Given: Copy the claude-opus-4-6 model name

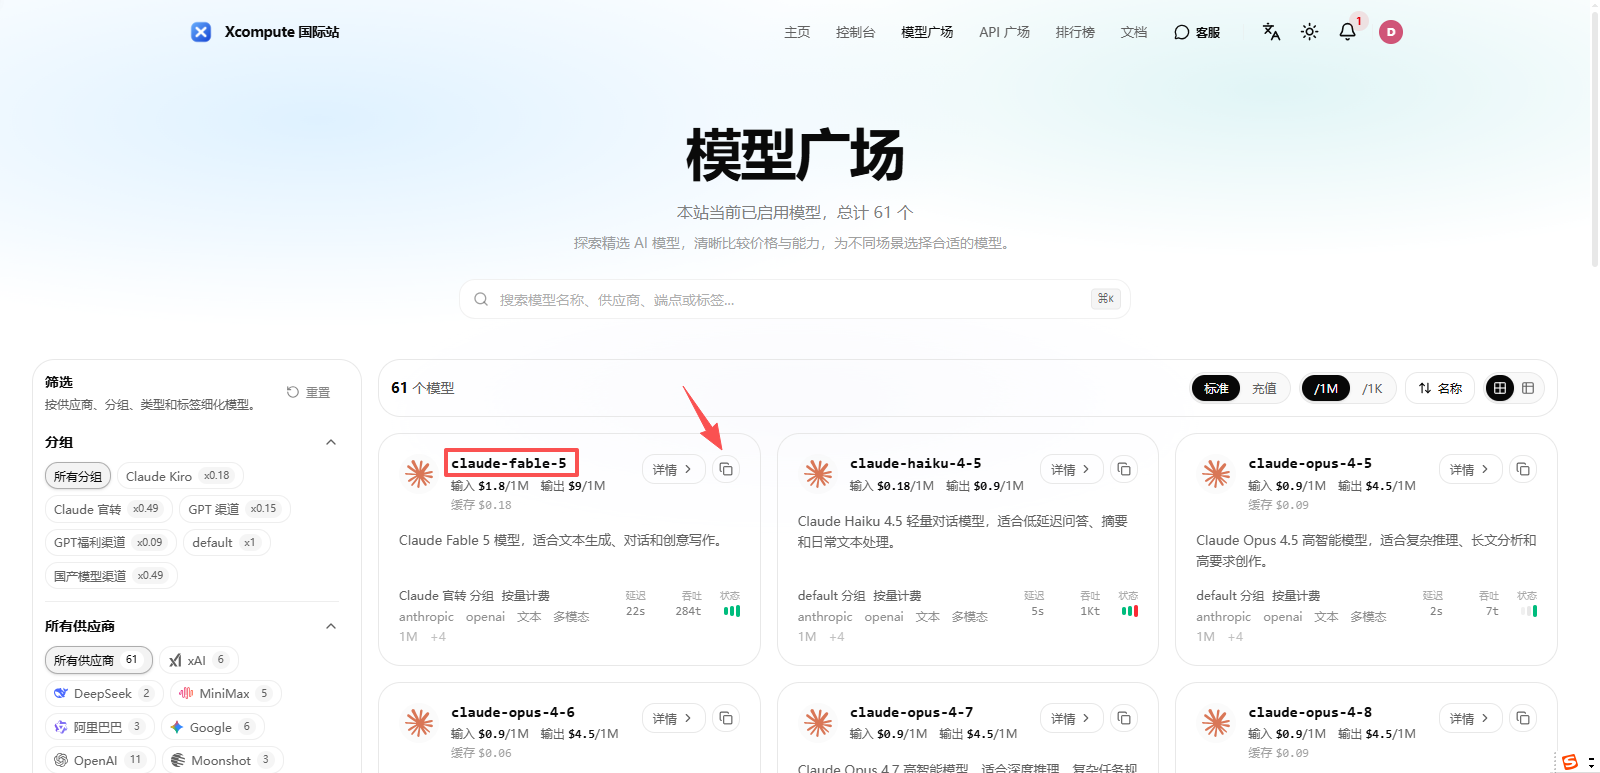Looking at the screenshot, I should 726,718.
